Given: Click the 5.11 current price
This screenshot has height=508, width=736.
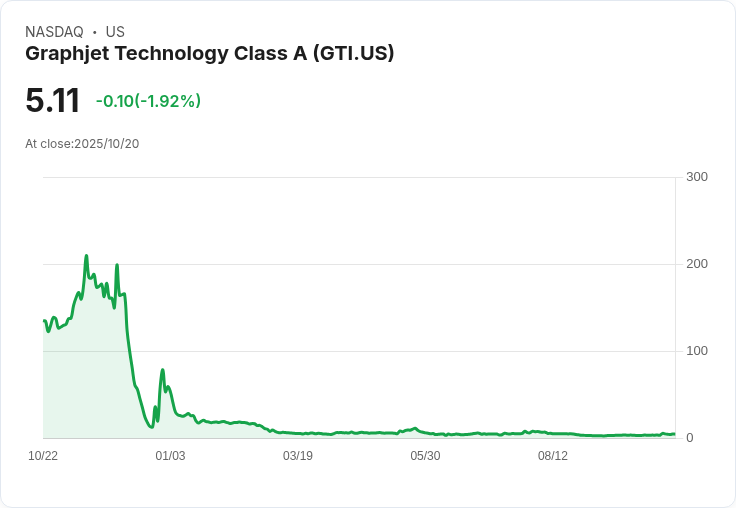Looking at the screenshot, I should click(53, 100).
